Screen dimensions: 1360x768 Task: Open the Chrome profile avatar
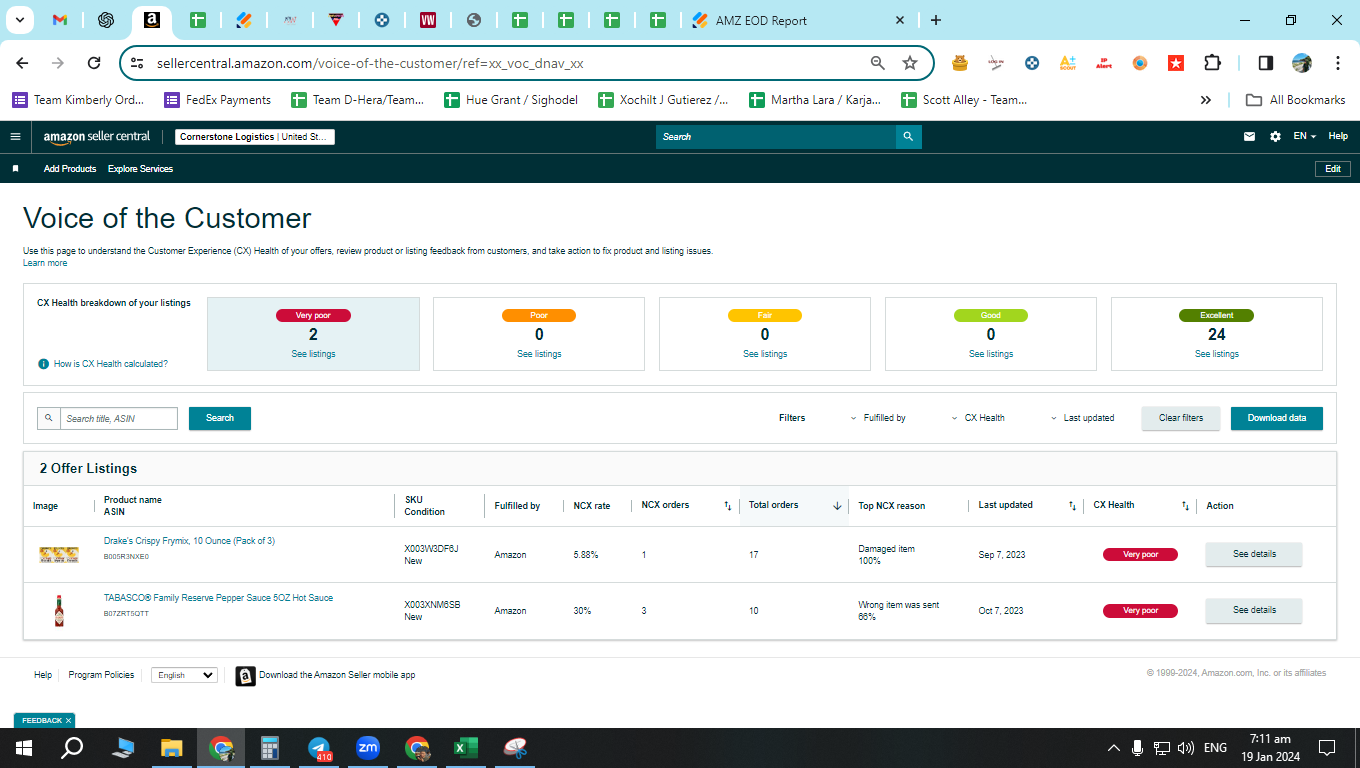point(1302,63)
